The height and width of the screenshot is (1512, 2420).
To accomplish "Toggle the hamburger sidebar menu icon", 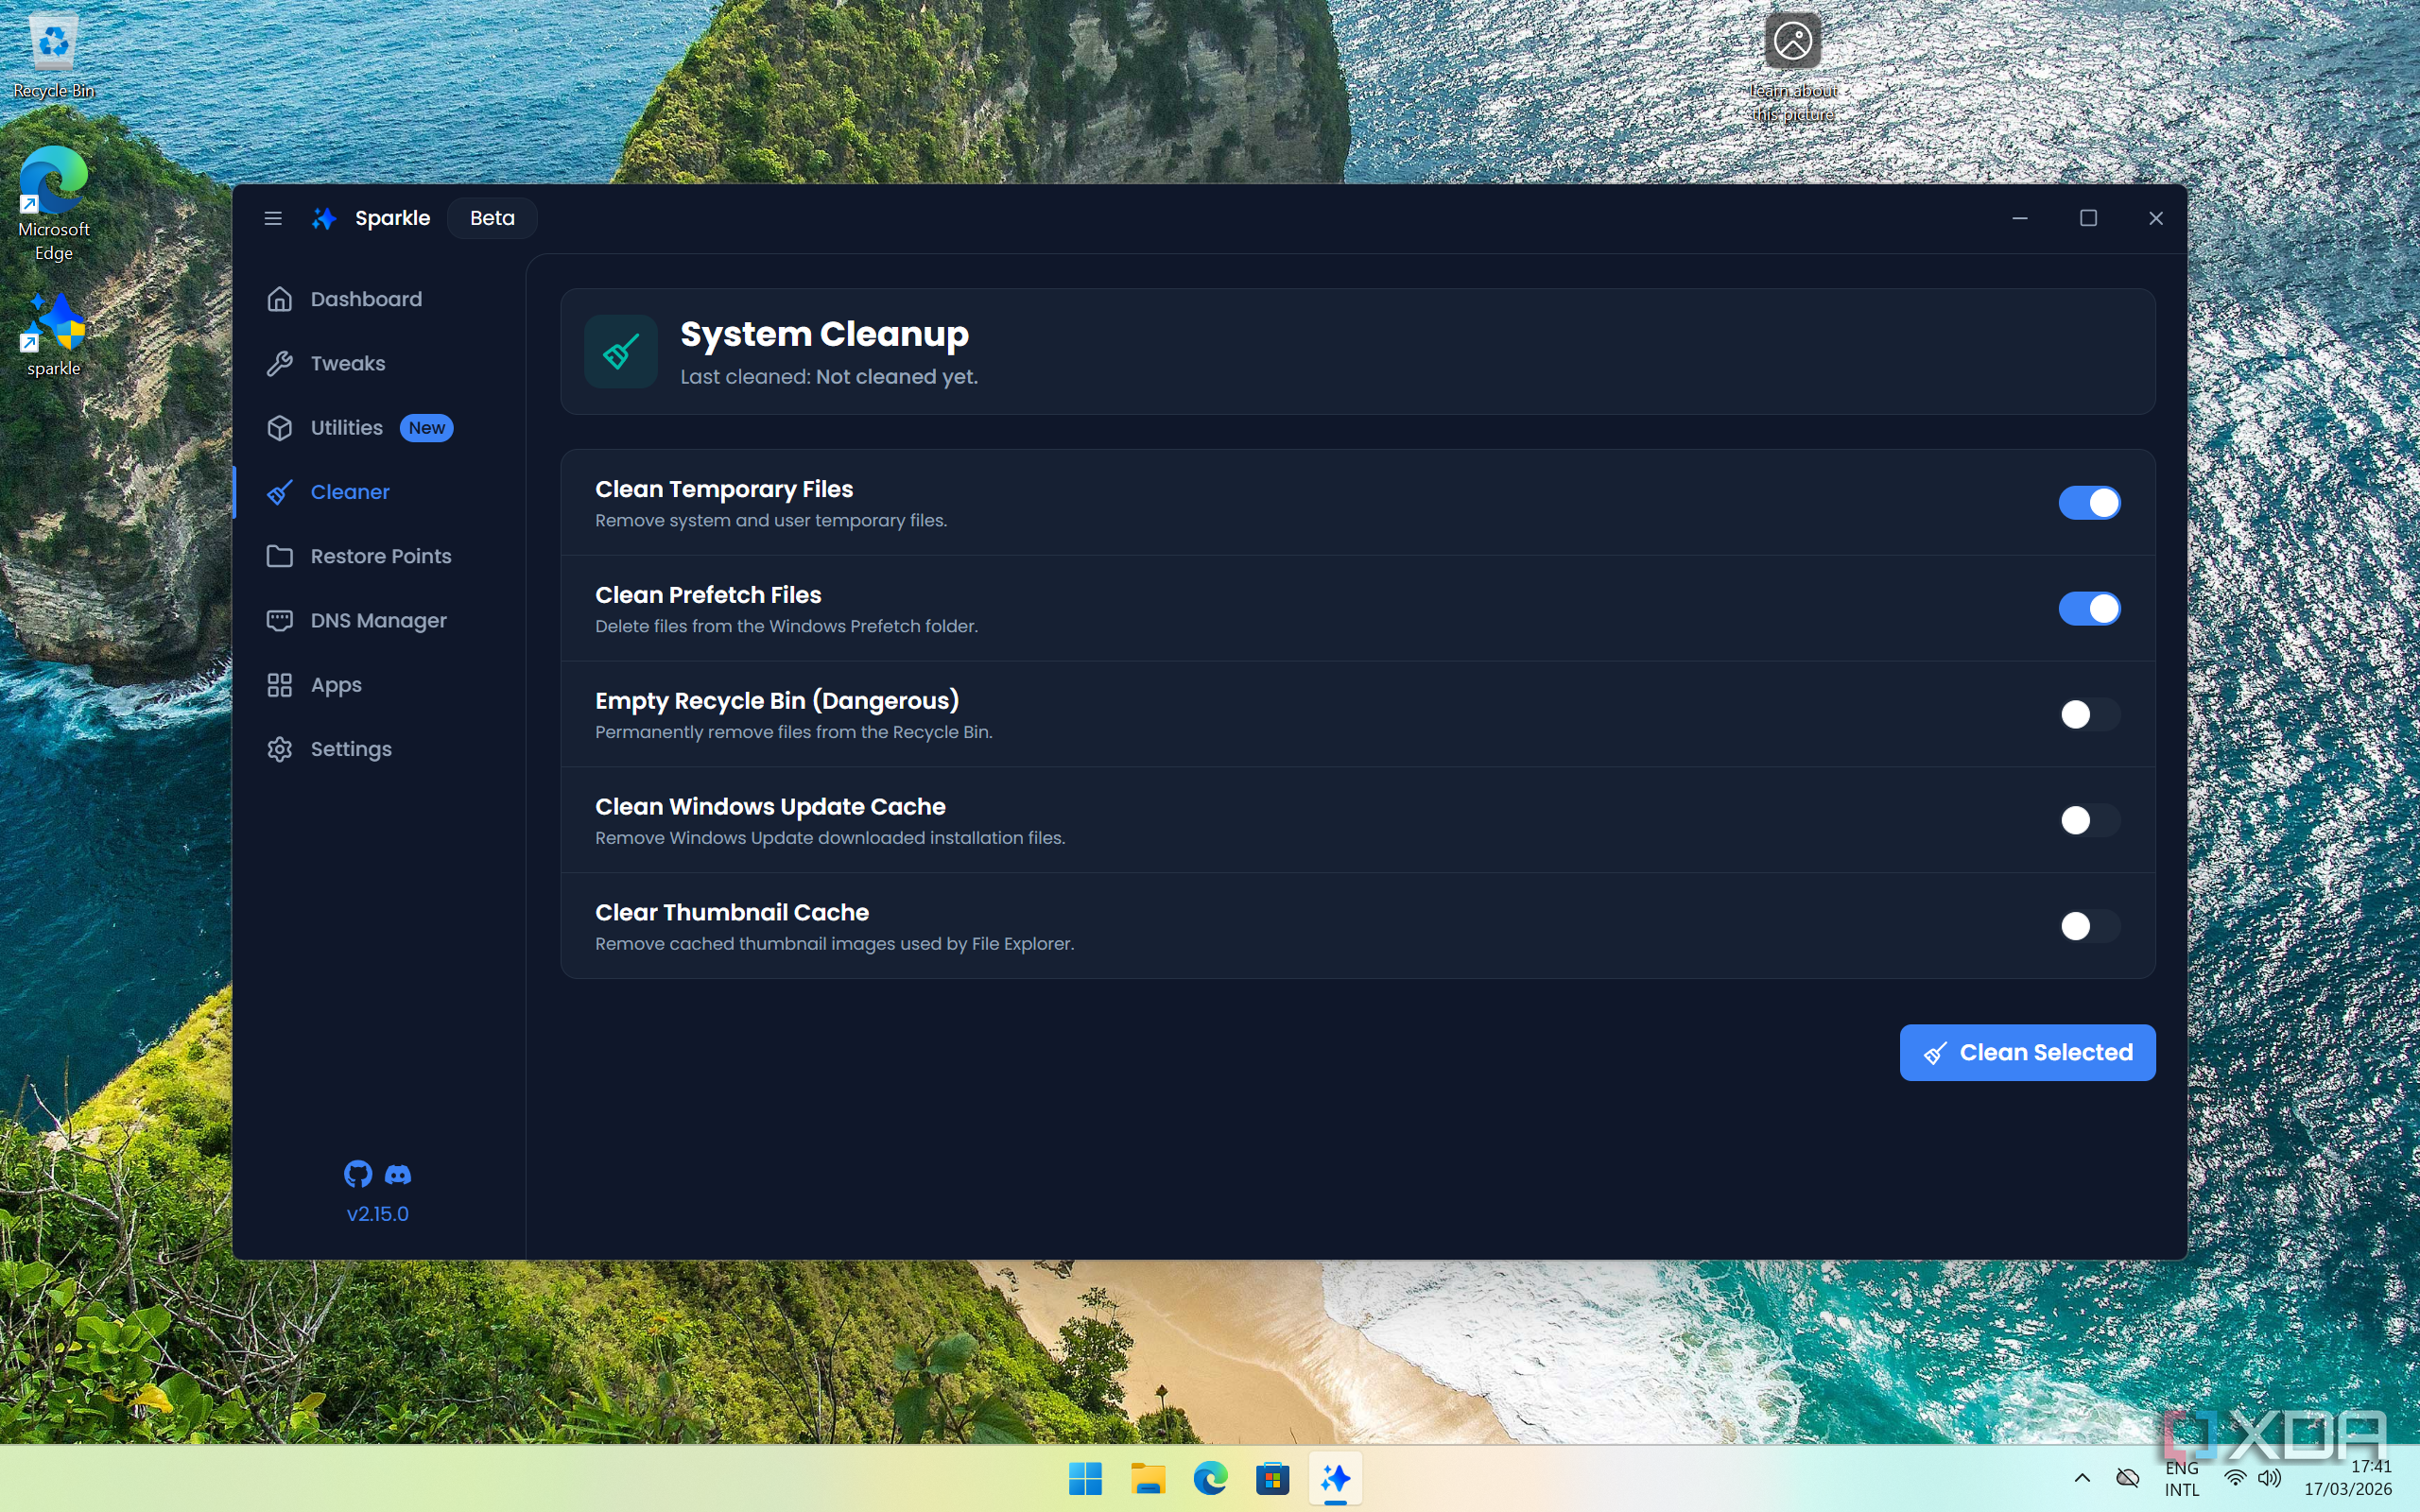I will [272, 218].
